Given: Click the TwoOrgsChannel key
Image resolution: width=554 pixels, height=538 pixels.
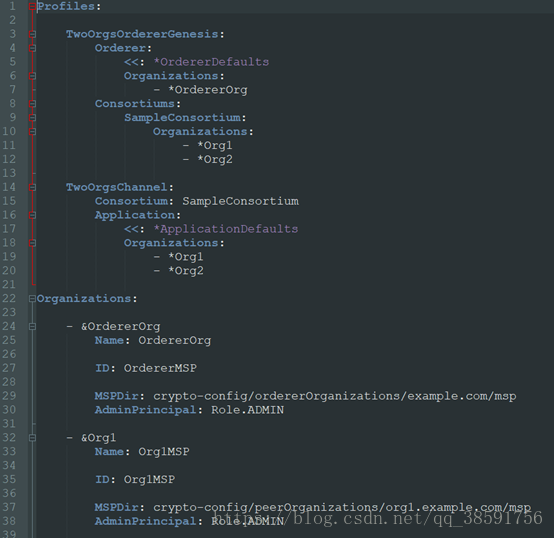Looking at the screenshot, I should click(117, 187).
